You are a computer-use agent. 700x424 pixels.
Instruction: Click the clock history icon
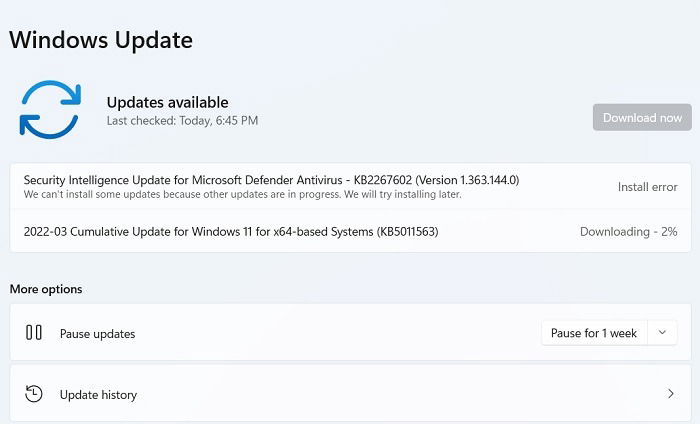click(x=34, y=394)
